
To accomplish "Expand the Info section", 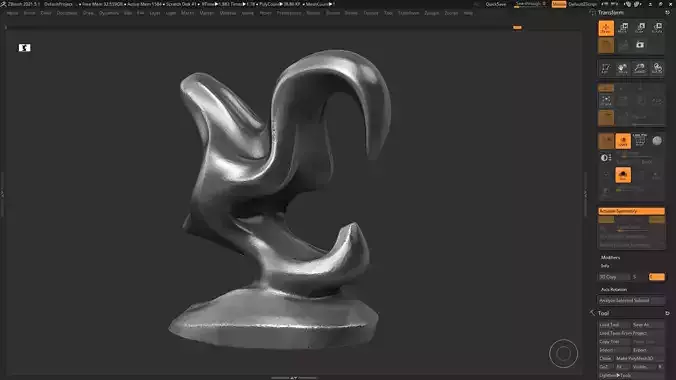I will [605, 266].
